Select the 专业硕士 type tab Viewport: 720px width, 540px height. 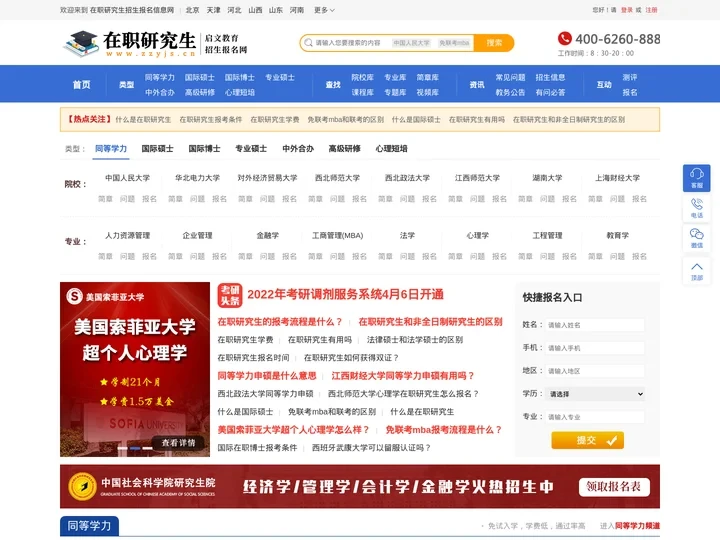251,149
